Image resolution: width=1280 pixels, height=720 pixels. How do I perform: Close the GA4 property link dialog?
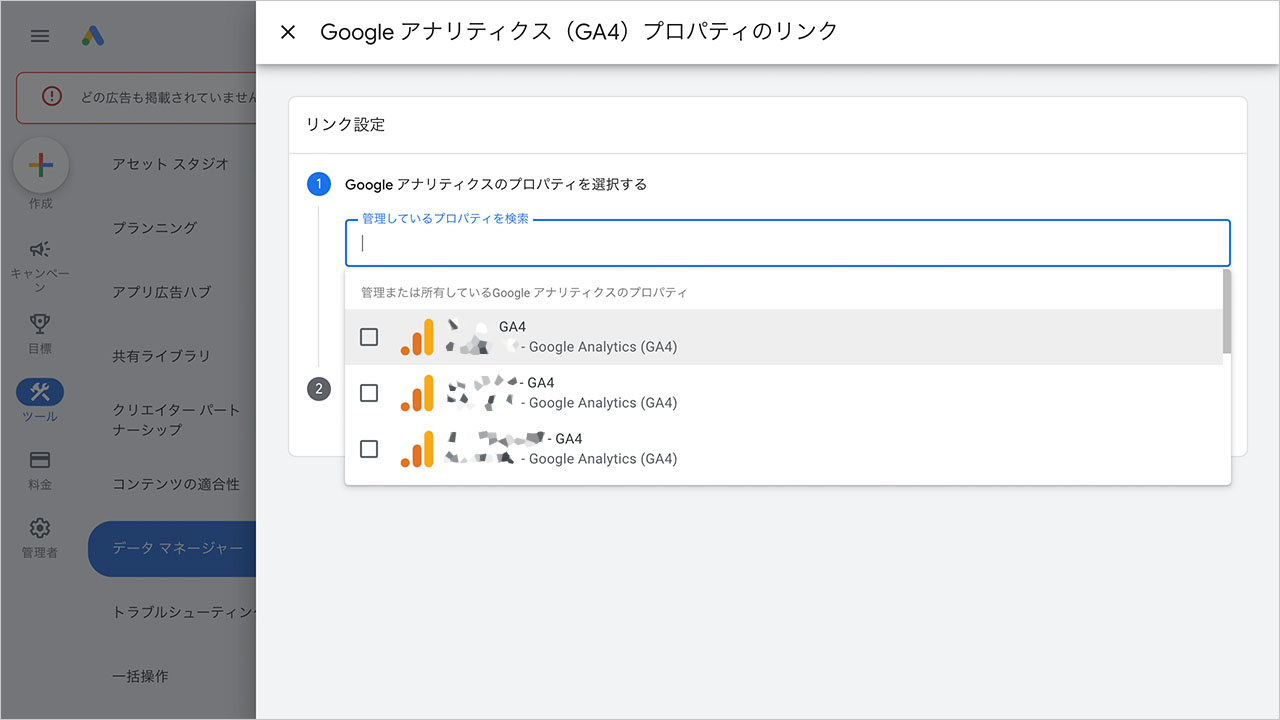287,32
